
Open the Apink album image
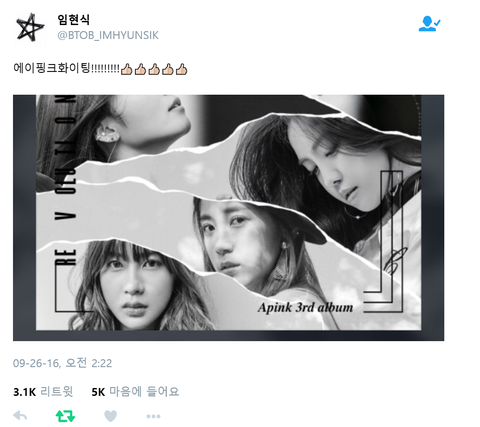(x=228, y=218)
